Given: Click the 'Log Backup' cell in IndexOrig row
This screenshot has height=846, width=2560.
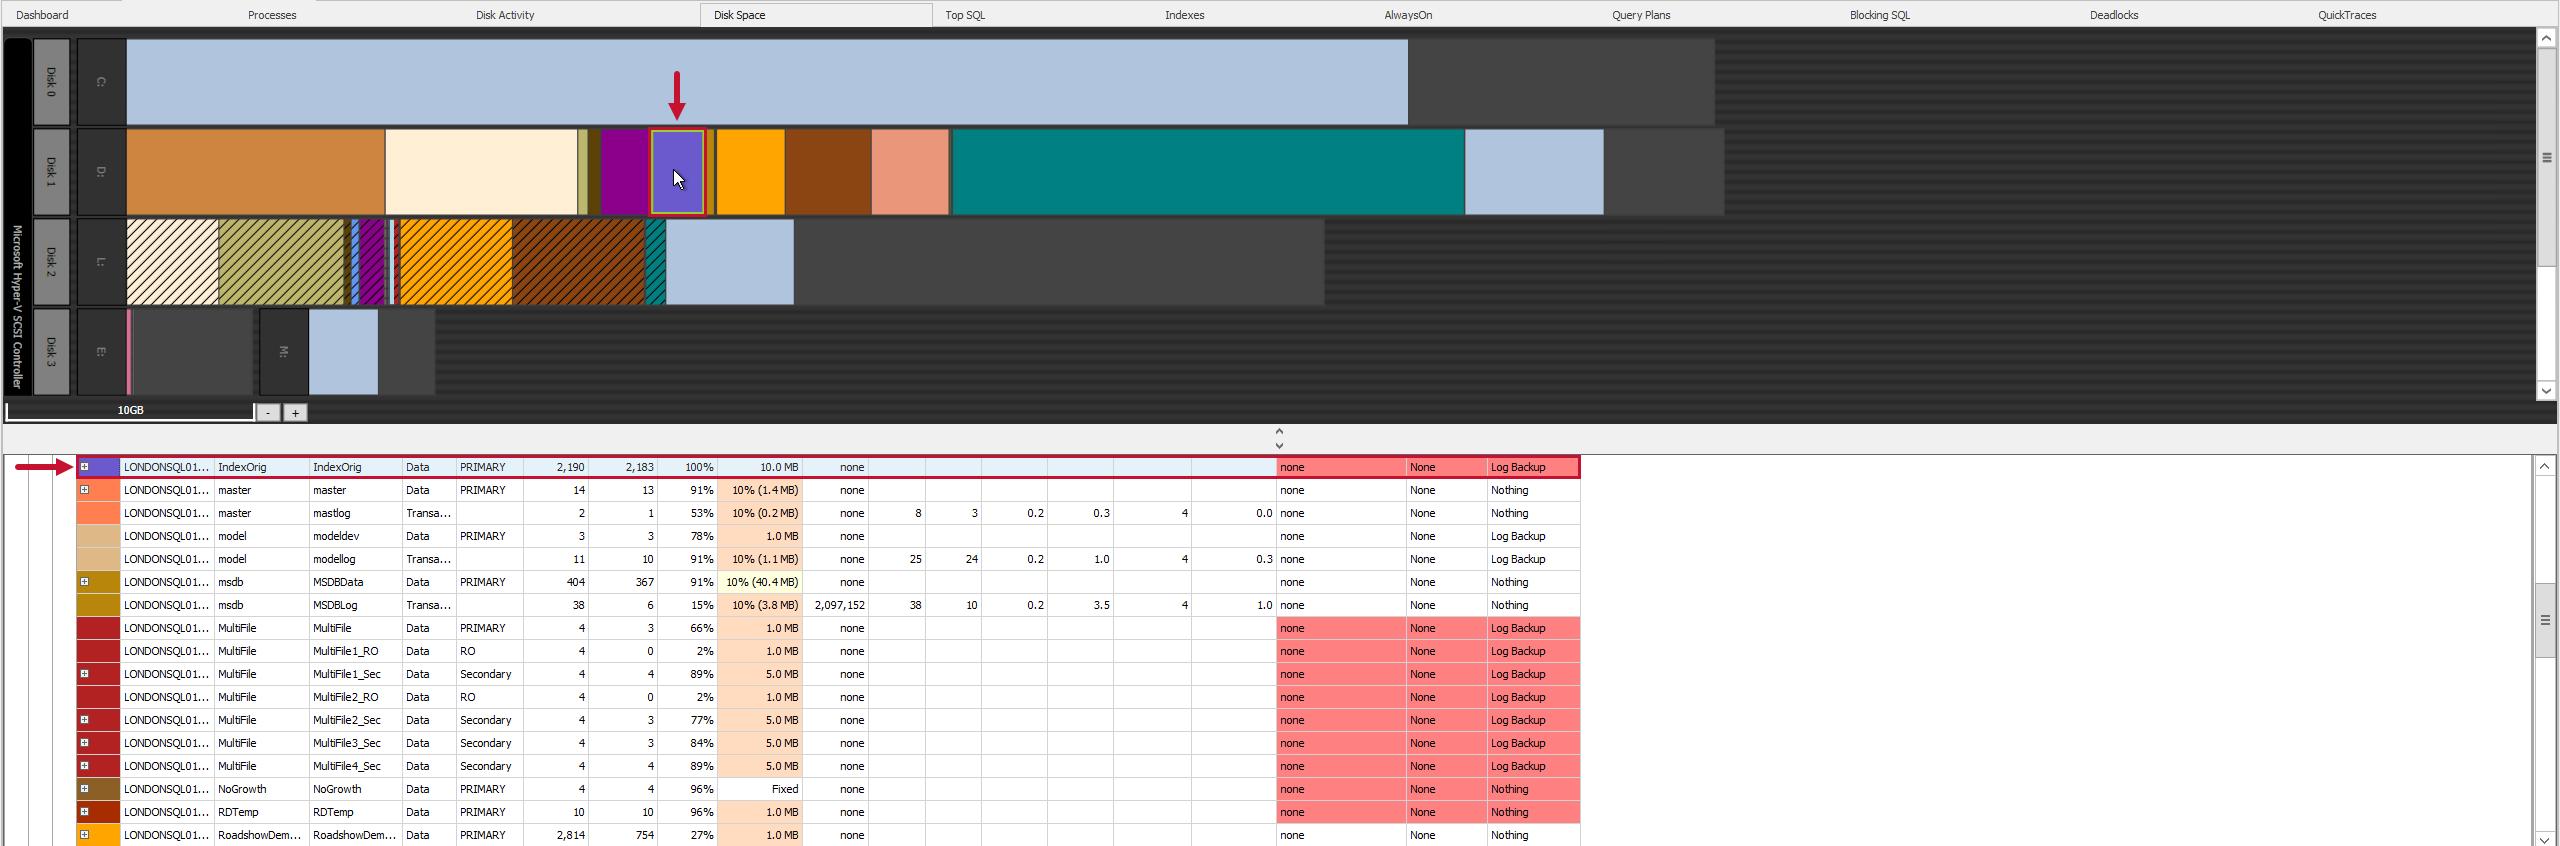Looking at the screenshot, I should point(1533,467).
